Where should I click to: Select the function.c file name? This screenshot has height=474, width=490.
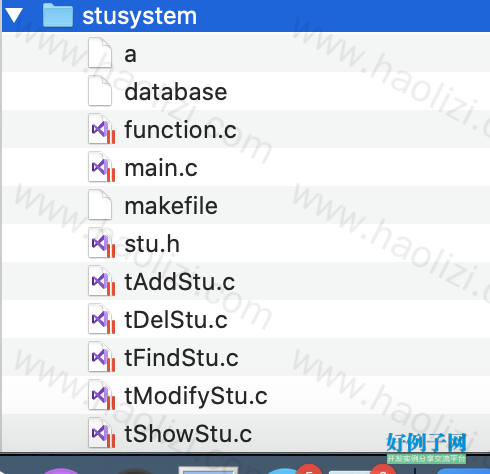(x=180, y=129)
